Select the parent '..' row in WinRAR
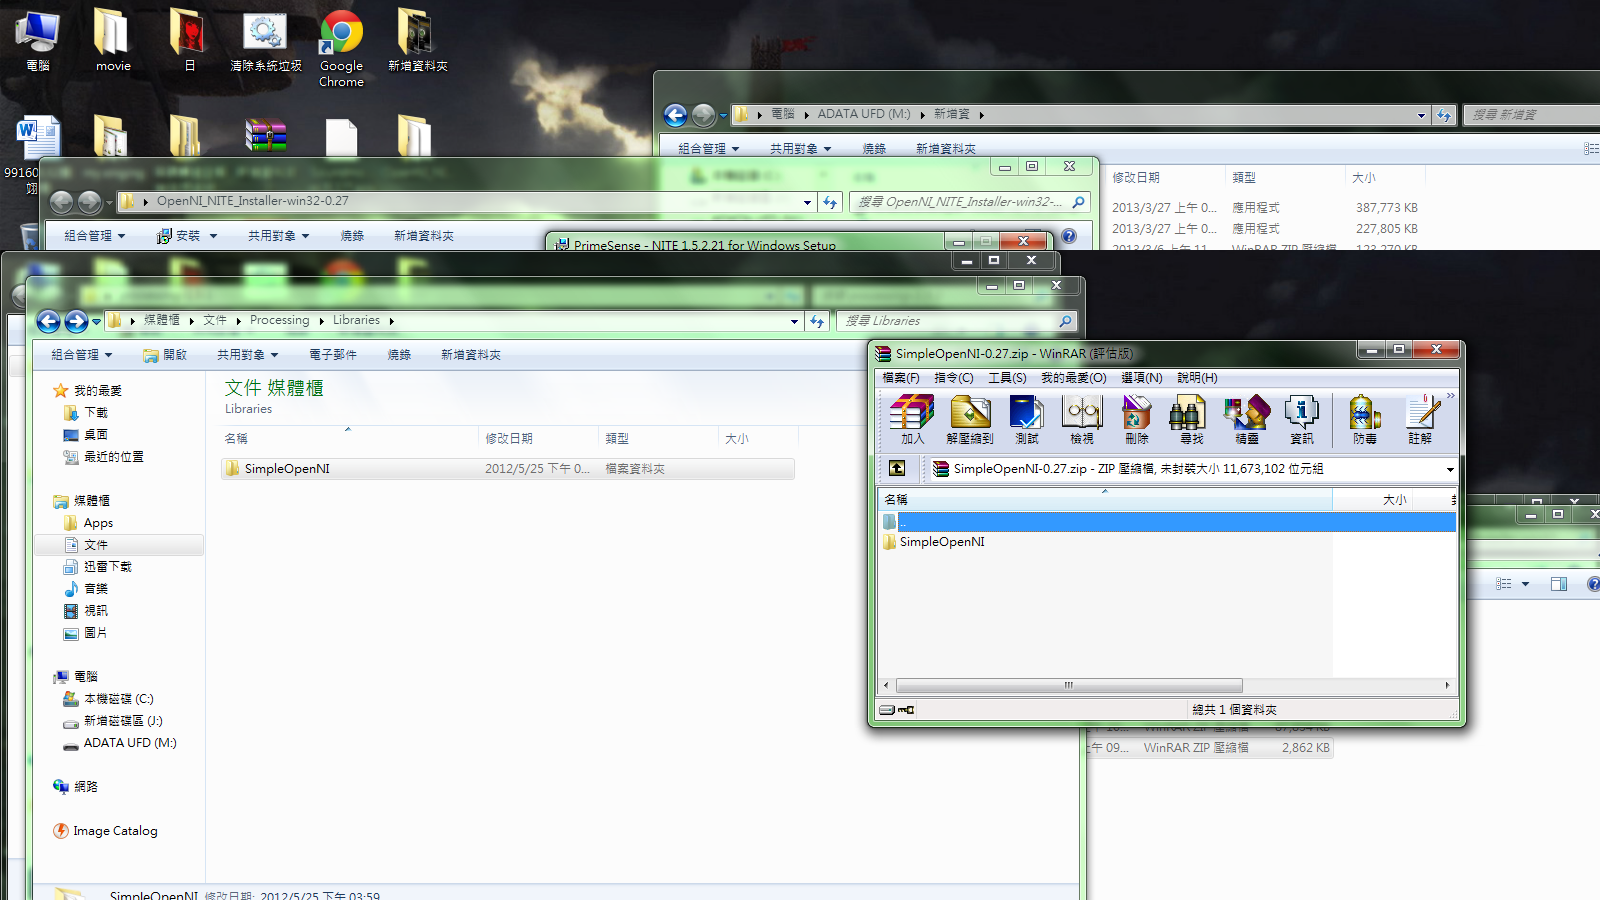Screen dimensions: 1600x900 tap(1167, 522)
